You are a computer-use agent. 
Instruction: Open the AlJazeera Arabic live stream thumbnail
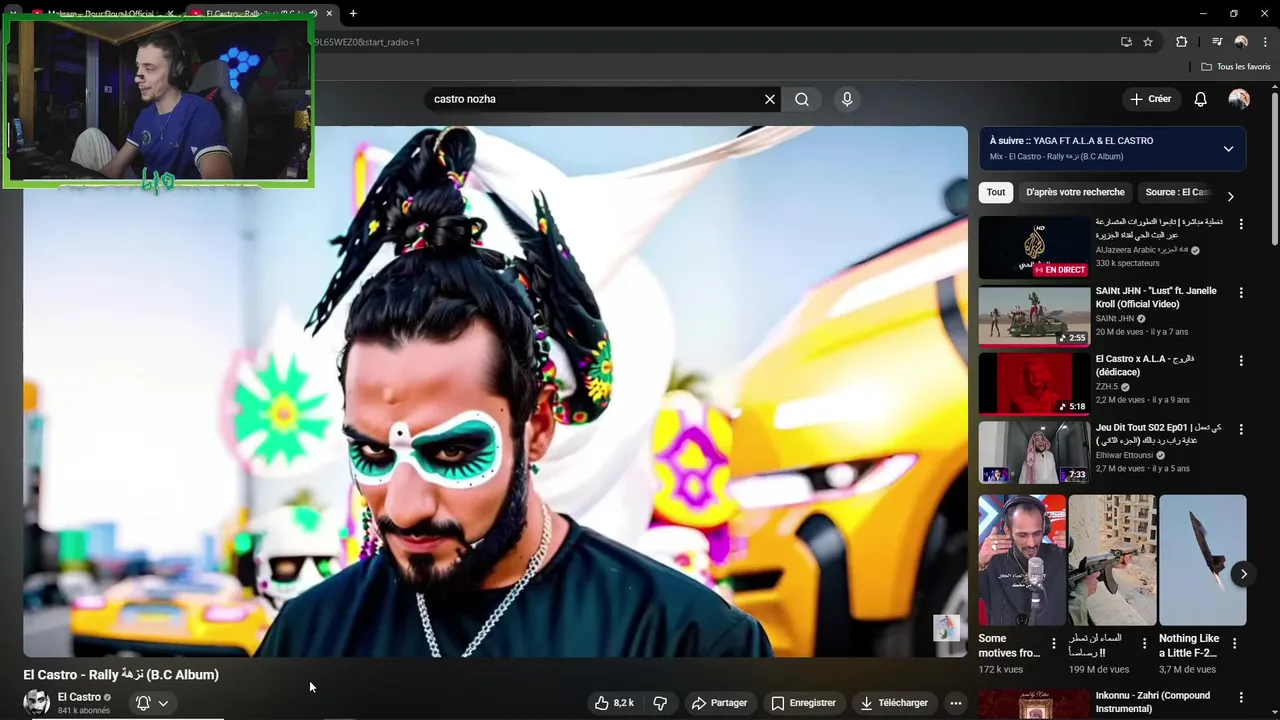(x=1034, y=247)
